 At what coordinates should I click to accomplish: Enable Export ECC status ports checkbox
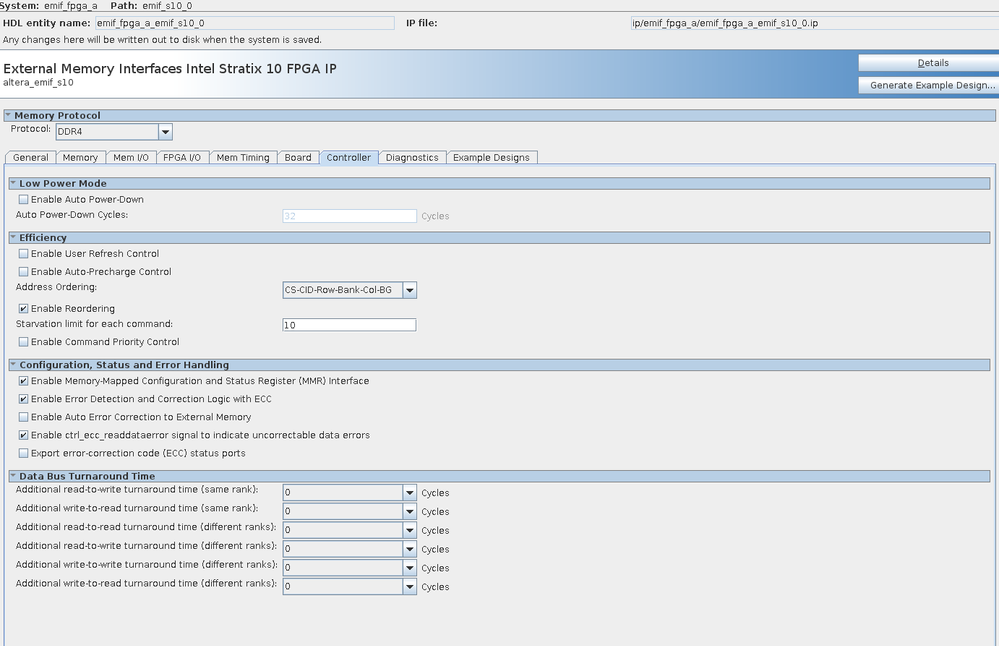(x=24, y=454)
